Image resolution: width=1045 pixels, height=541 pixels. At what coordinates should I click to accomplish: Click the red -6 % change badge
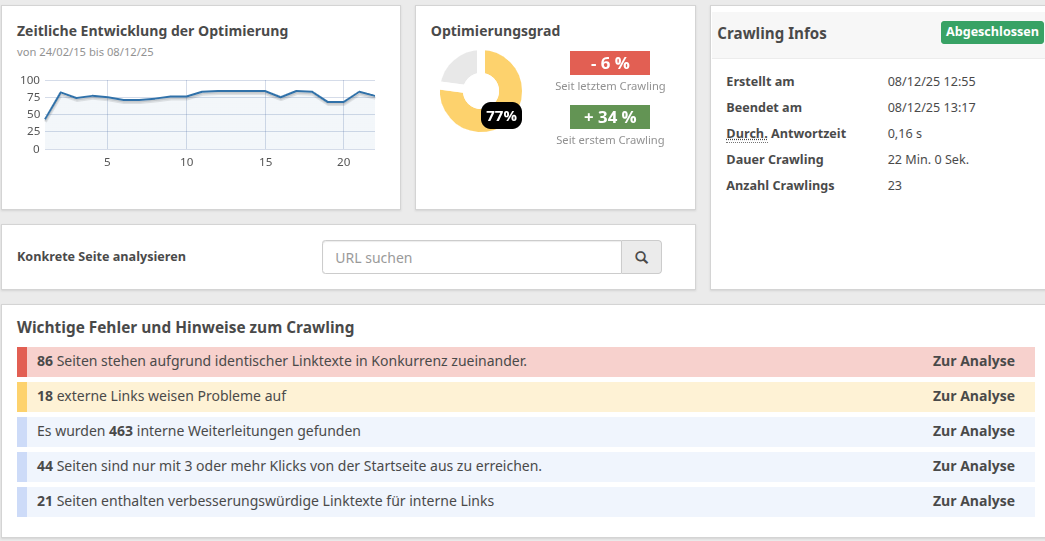(609, 63)
